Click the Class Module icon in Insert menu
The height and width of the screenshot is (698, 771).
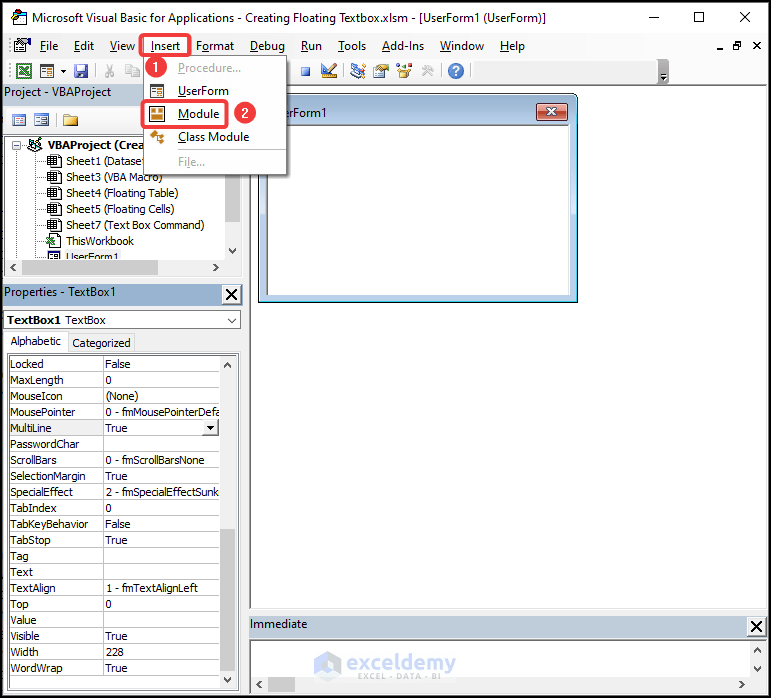[x=157, y=137]
